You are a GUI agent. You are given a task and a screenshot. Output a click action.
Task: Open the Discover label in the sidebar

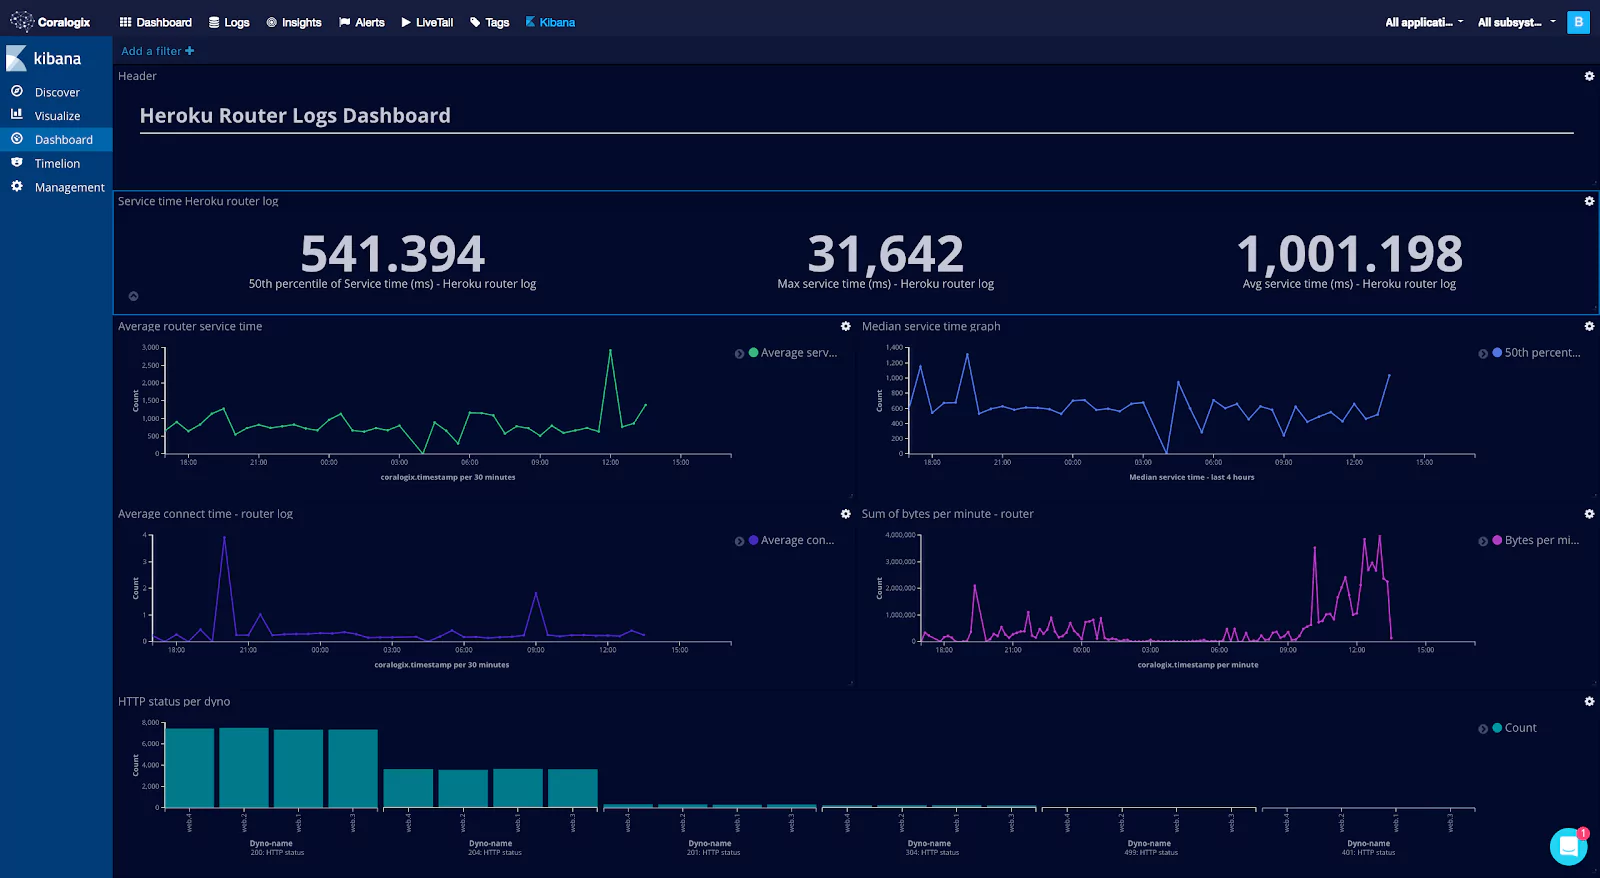point(57,92)
